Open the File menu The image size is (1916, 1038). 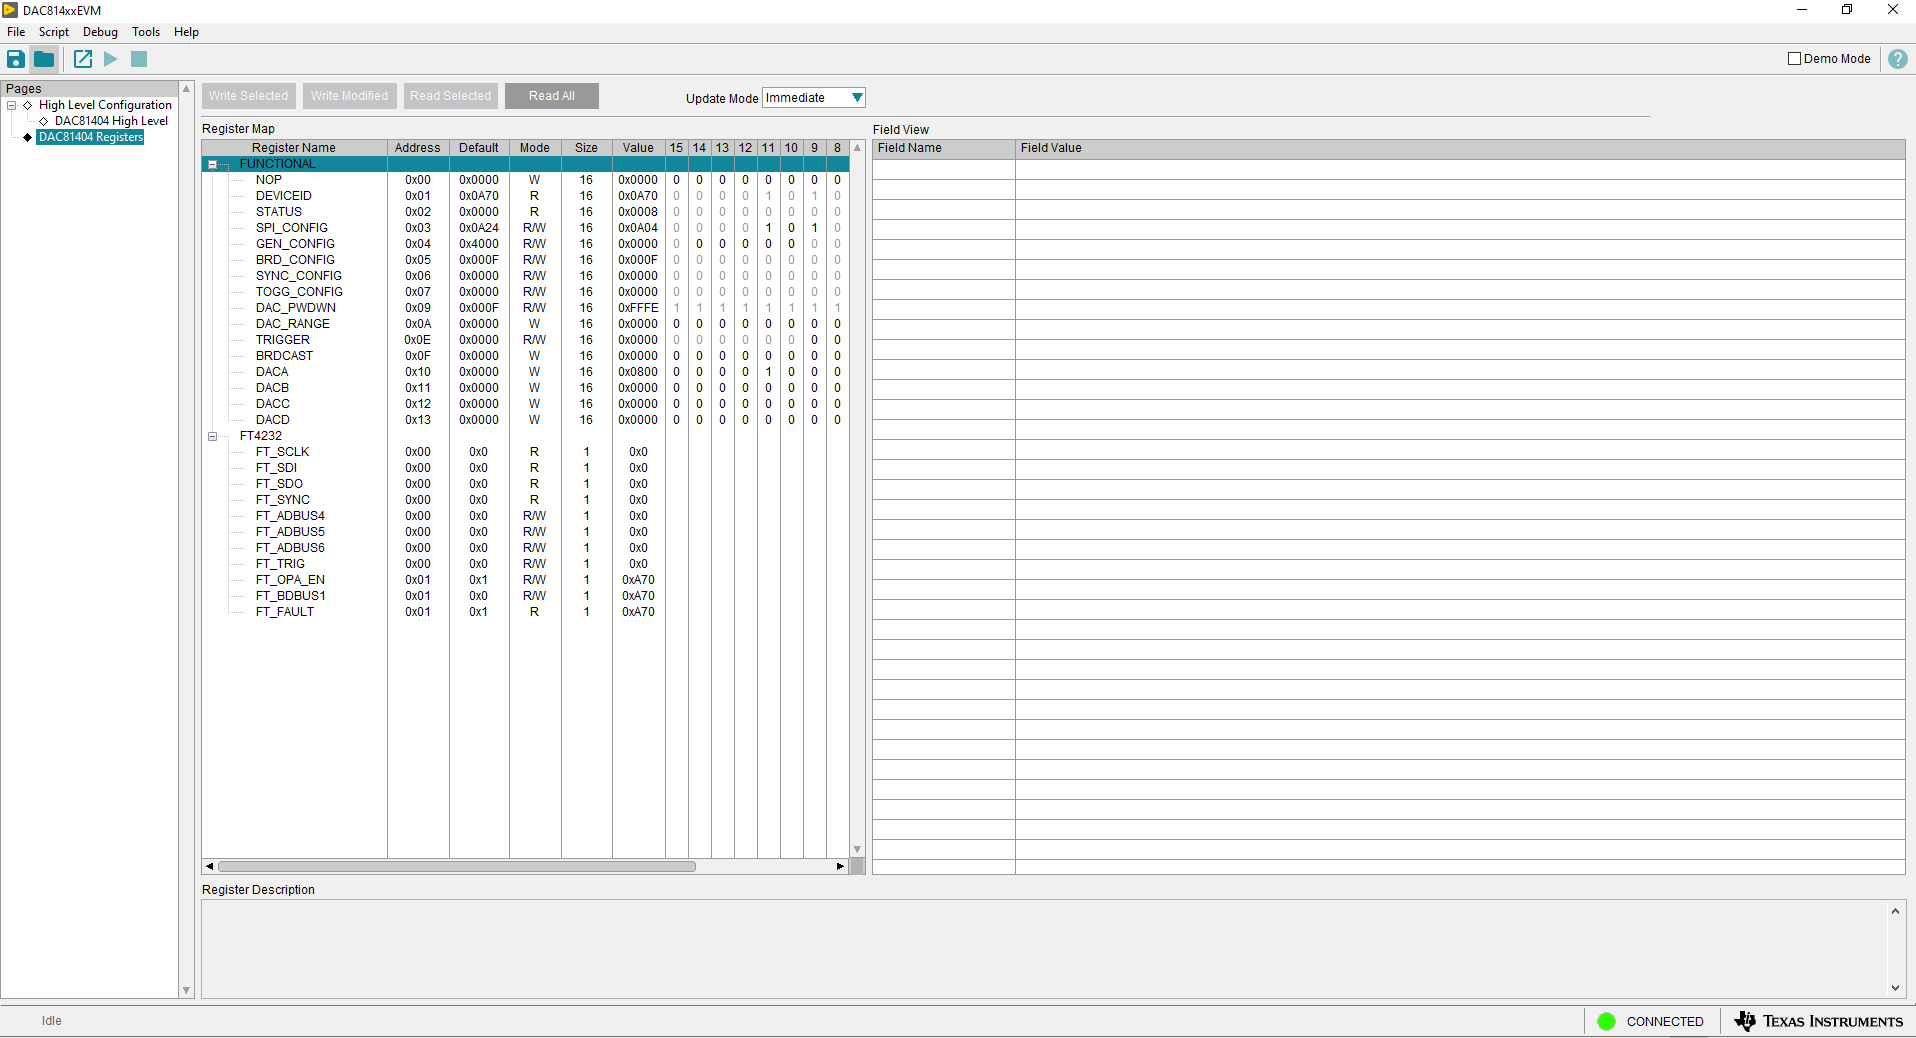click(x=16, y=32)
